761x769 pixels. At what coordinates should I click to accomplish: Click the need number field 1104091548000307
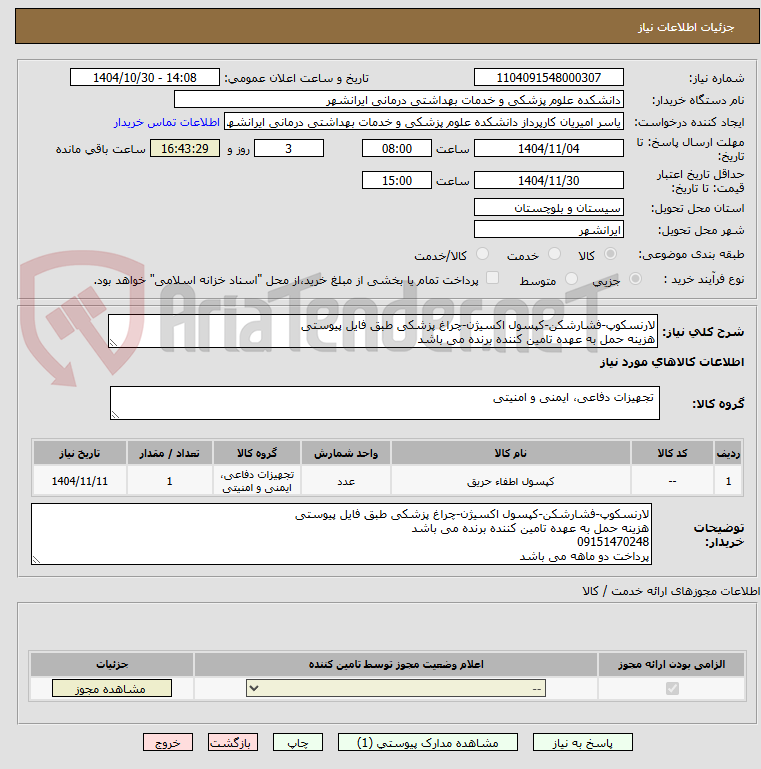(549, 77)
